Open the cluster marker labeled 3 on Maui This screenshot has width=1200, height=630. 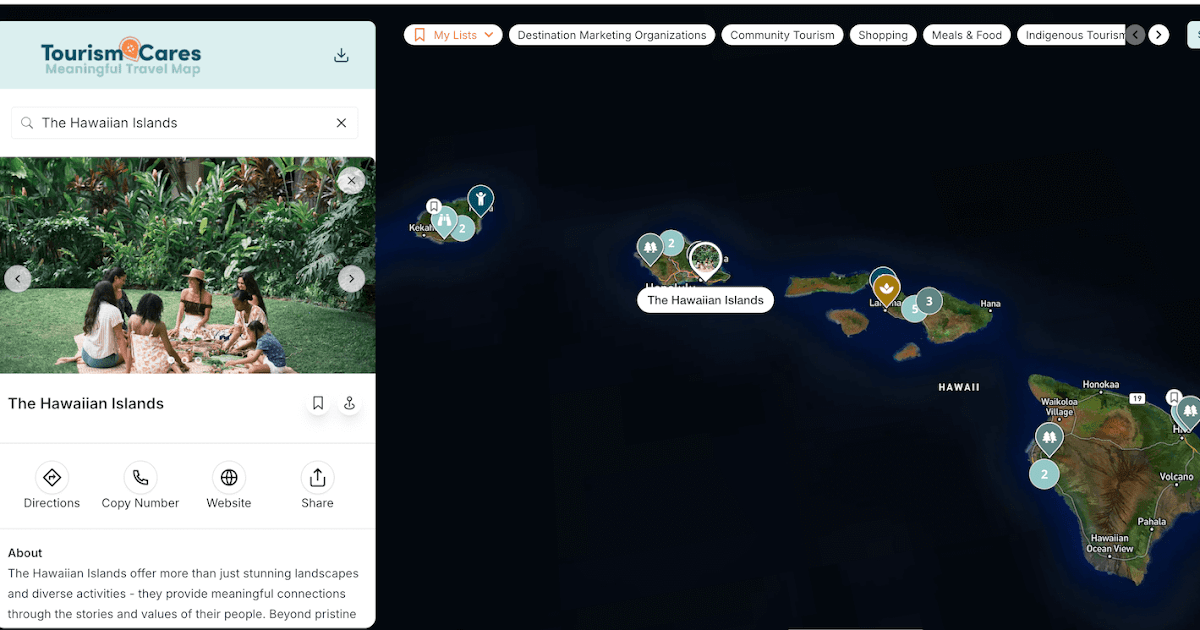click(x=929, y=300)
